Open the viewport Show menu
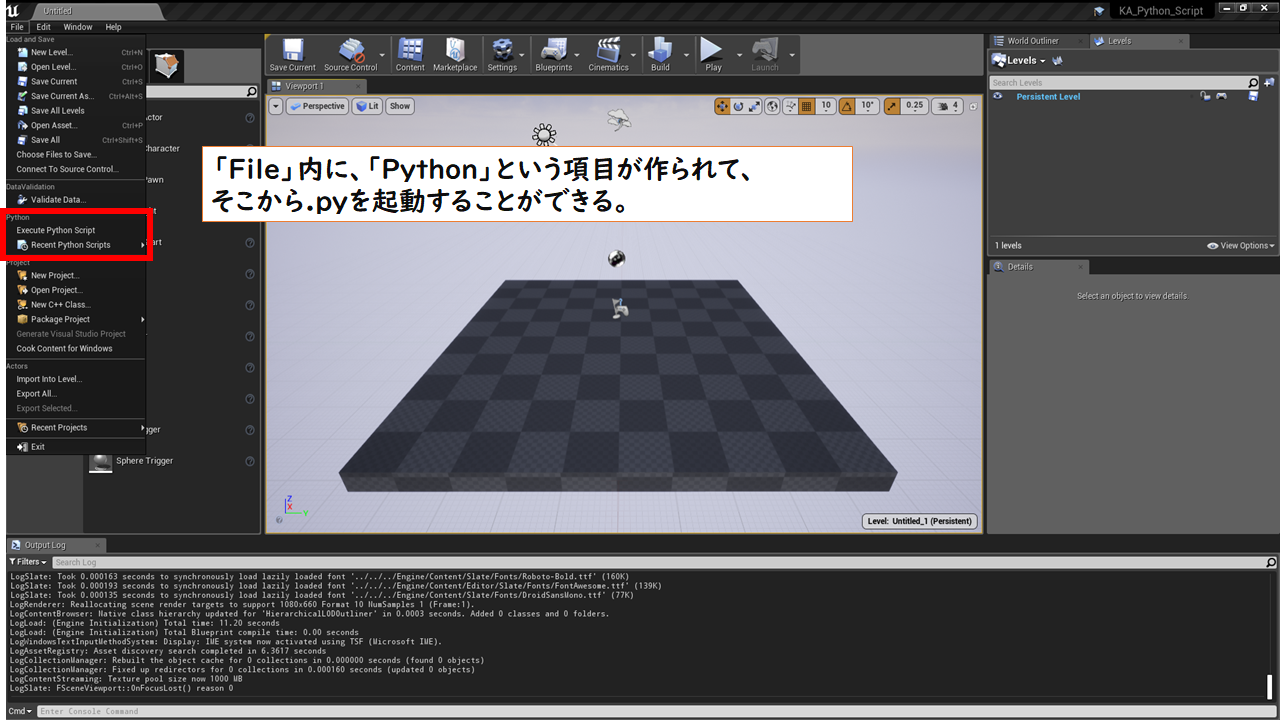1280x720 pixels. click(x=400, y=106)
